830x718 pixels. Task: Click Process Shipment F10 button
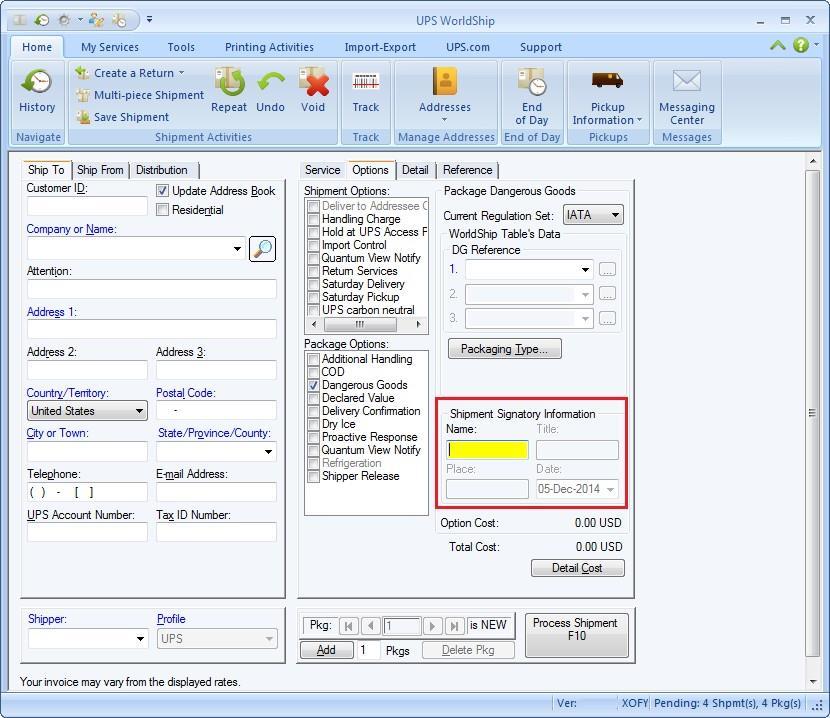click(x=576, y=635)
